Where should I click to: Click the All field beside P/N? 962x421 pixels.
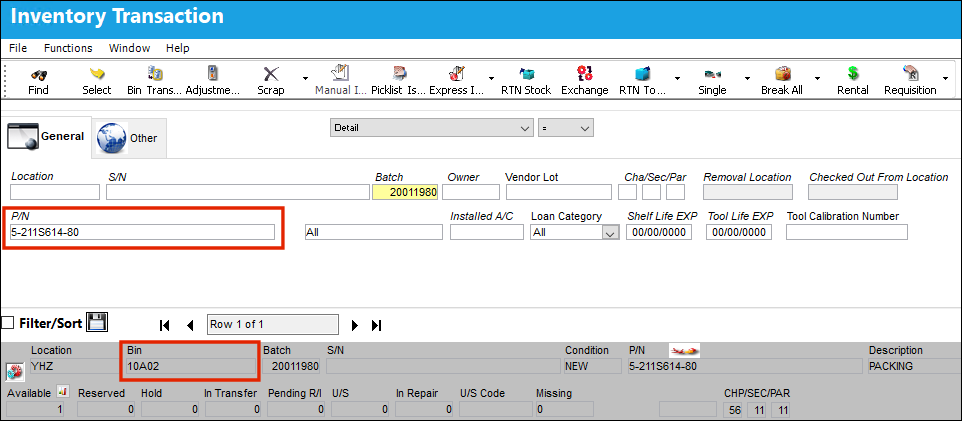coord(374,232)
